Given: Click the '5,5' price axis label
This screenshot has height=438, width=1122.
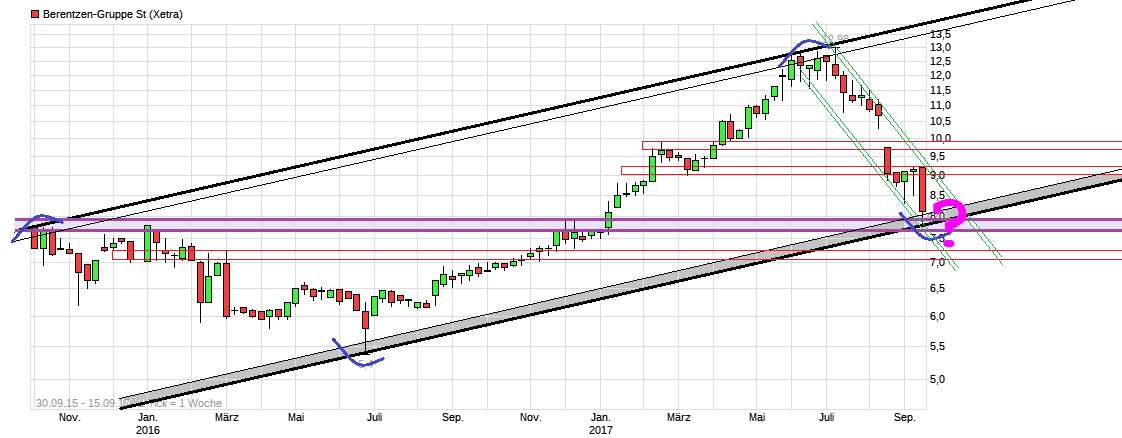Looking at the screenshot, I should coord(937,346).
